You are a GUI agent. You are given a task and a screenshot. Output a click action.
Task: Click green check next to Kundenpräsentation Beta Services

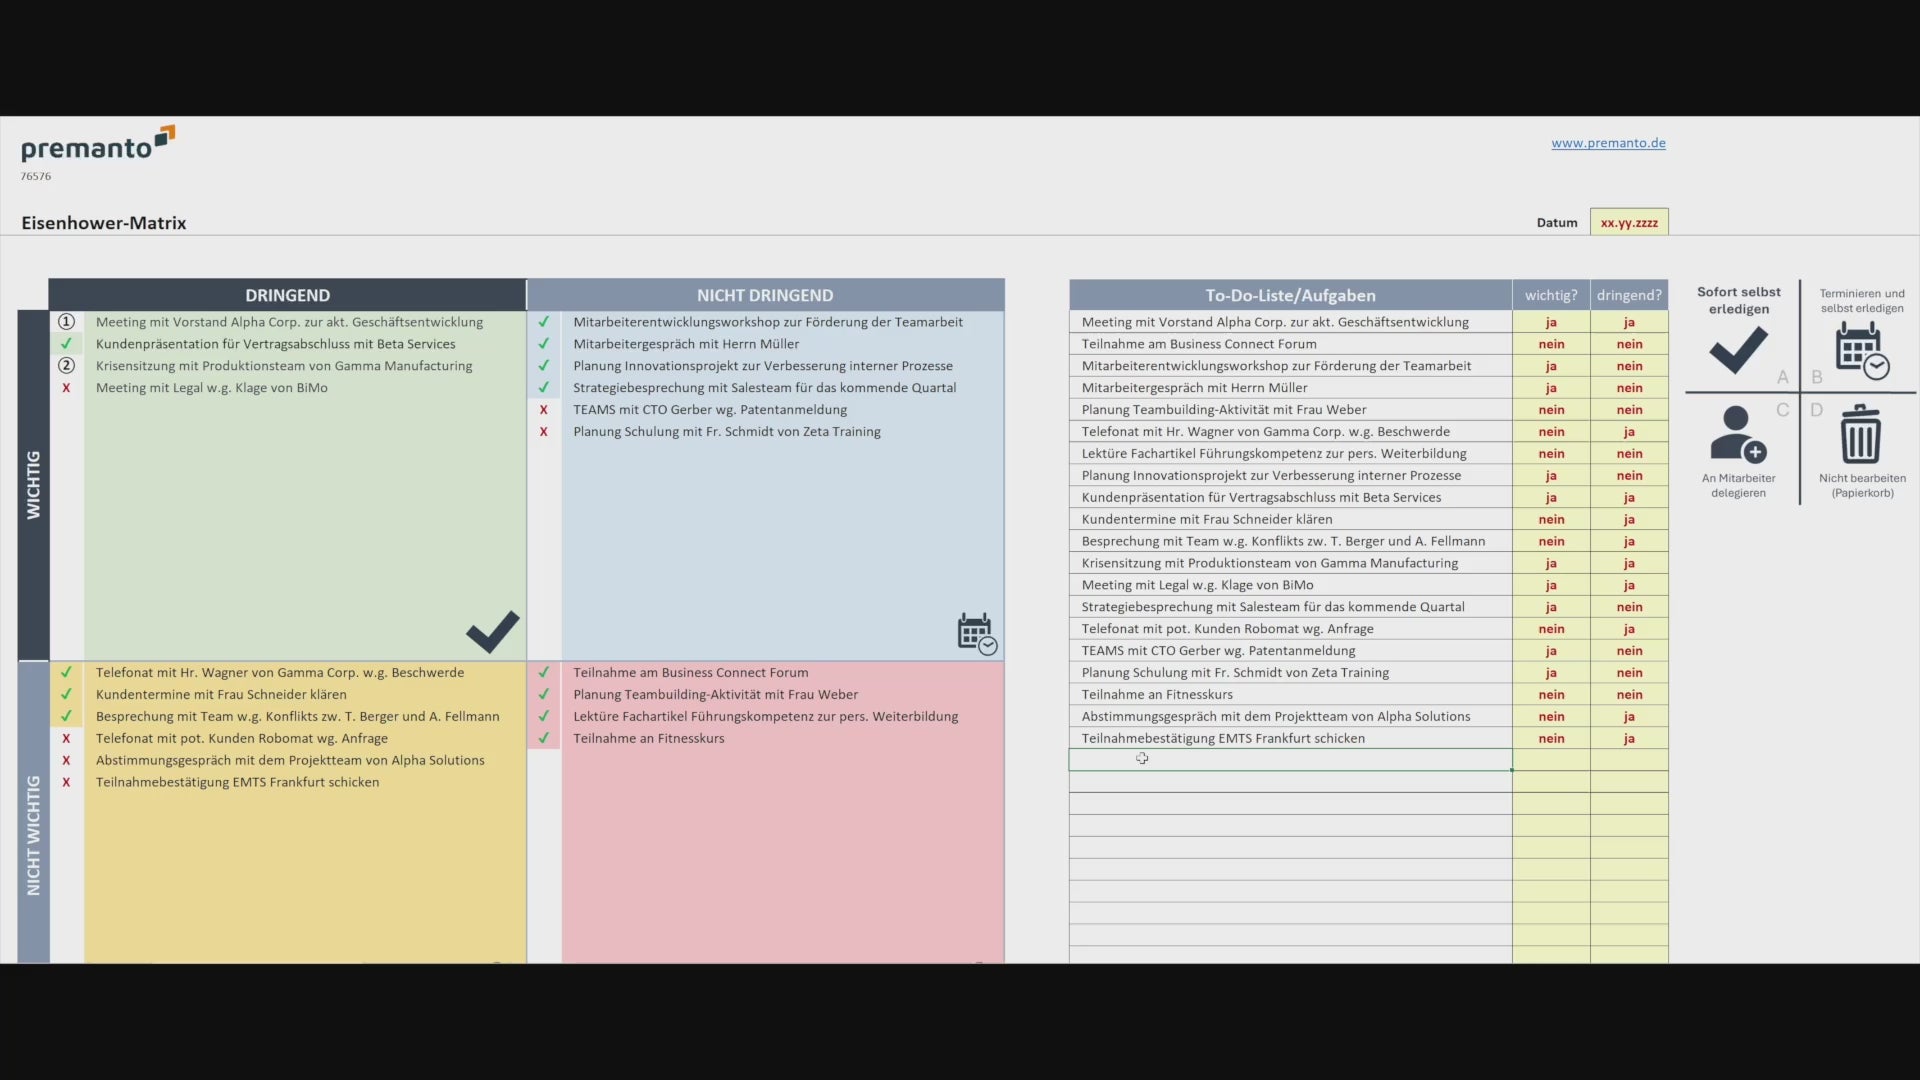(x=66, y=344)
